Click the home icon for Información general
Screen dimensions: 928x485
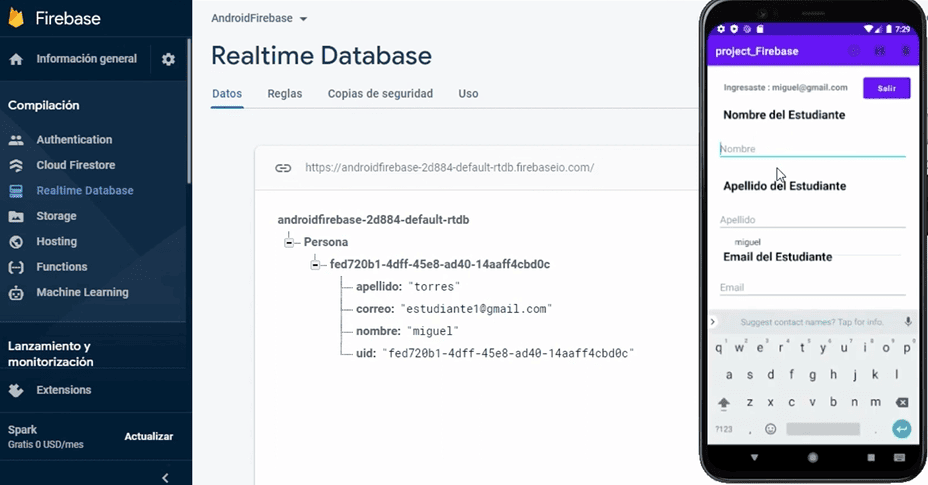pyautogui.click(x=16, y=59)
